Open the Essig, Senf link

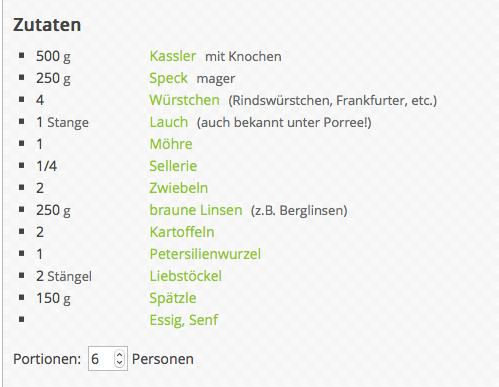pyautogui.click(x=184, y=320)
